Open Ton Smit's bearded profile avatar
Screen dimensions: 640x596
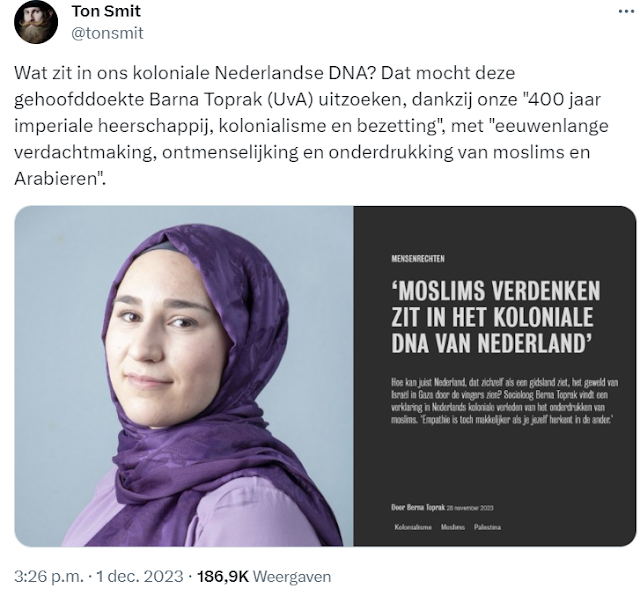pos(36,22)
